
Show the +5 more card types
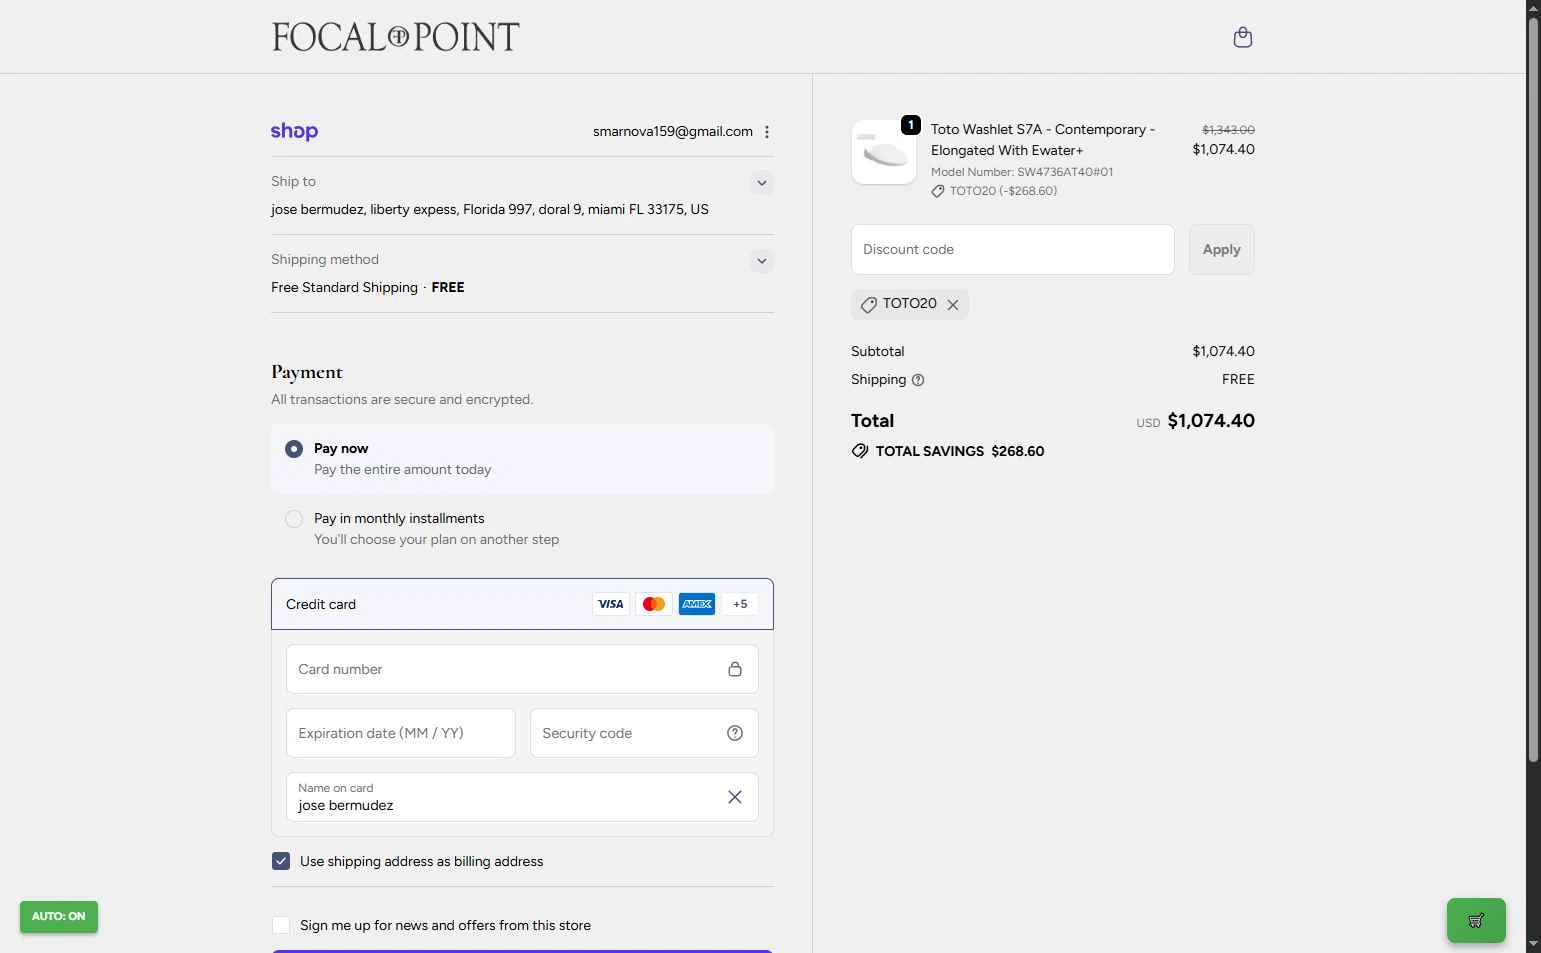click(740, 604)
